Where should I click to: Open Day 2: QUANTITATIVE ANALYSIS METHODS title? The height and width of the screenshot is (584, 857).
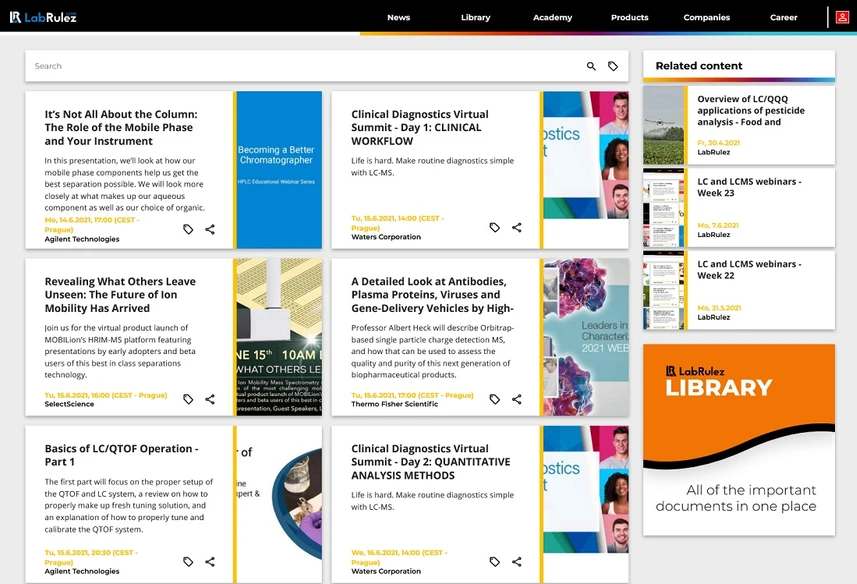[431, 462]
